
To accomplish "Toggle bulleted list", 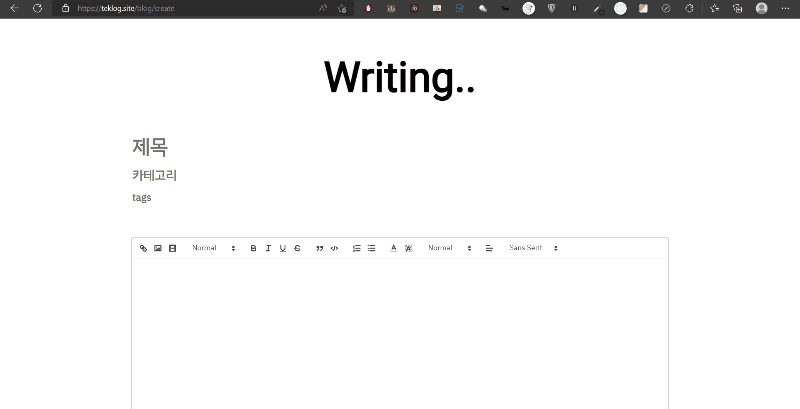I will coord(371,248).
